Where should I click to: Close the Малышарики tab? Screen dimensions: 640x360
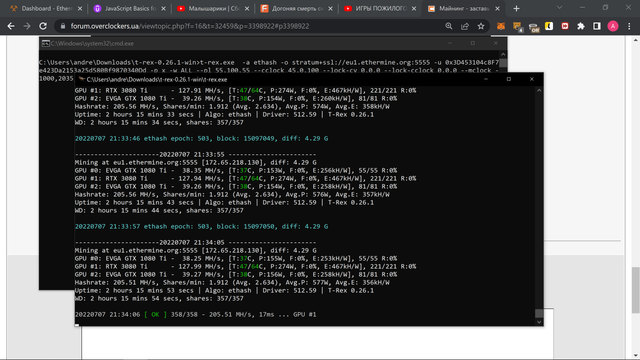[247, 9]
